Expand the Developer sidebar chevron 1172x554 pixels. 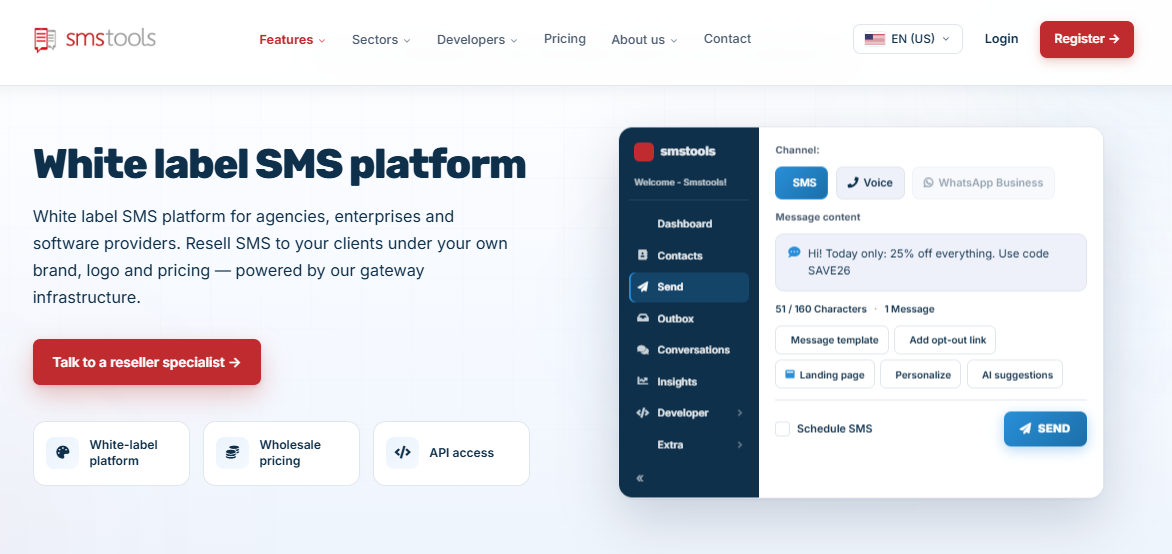(740, 413)
